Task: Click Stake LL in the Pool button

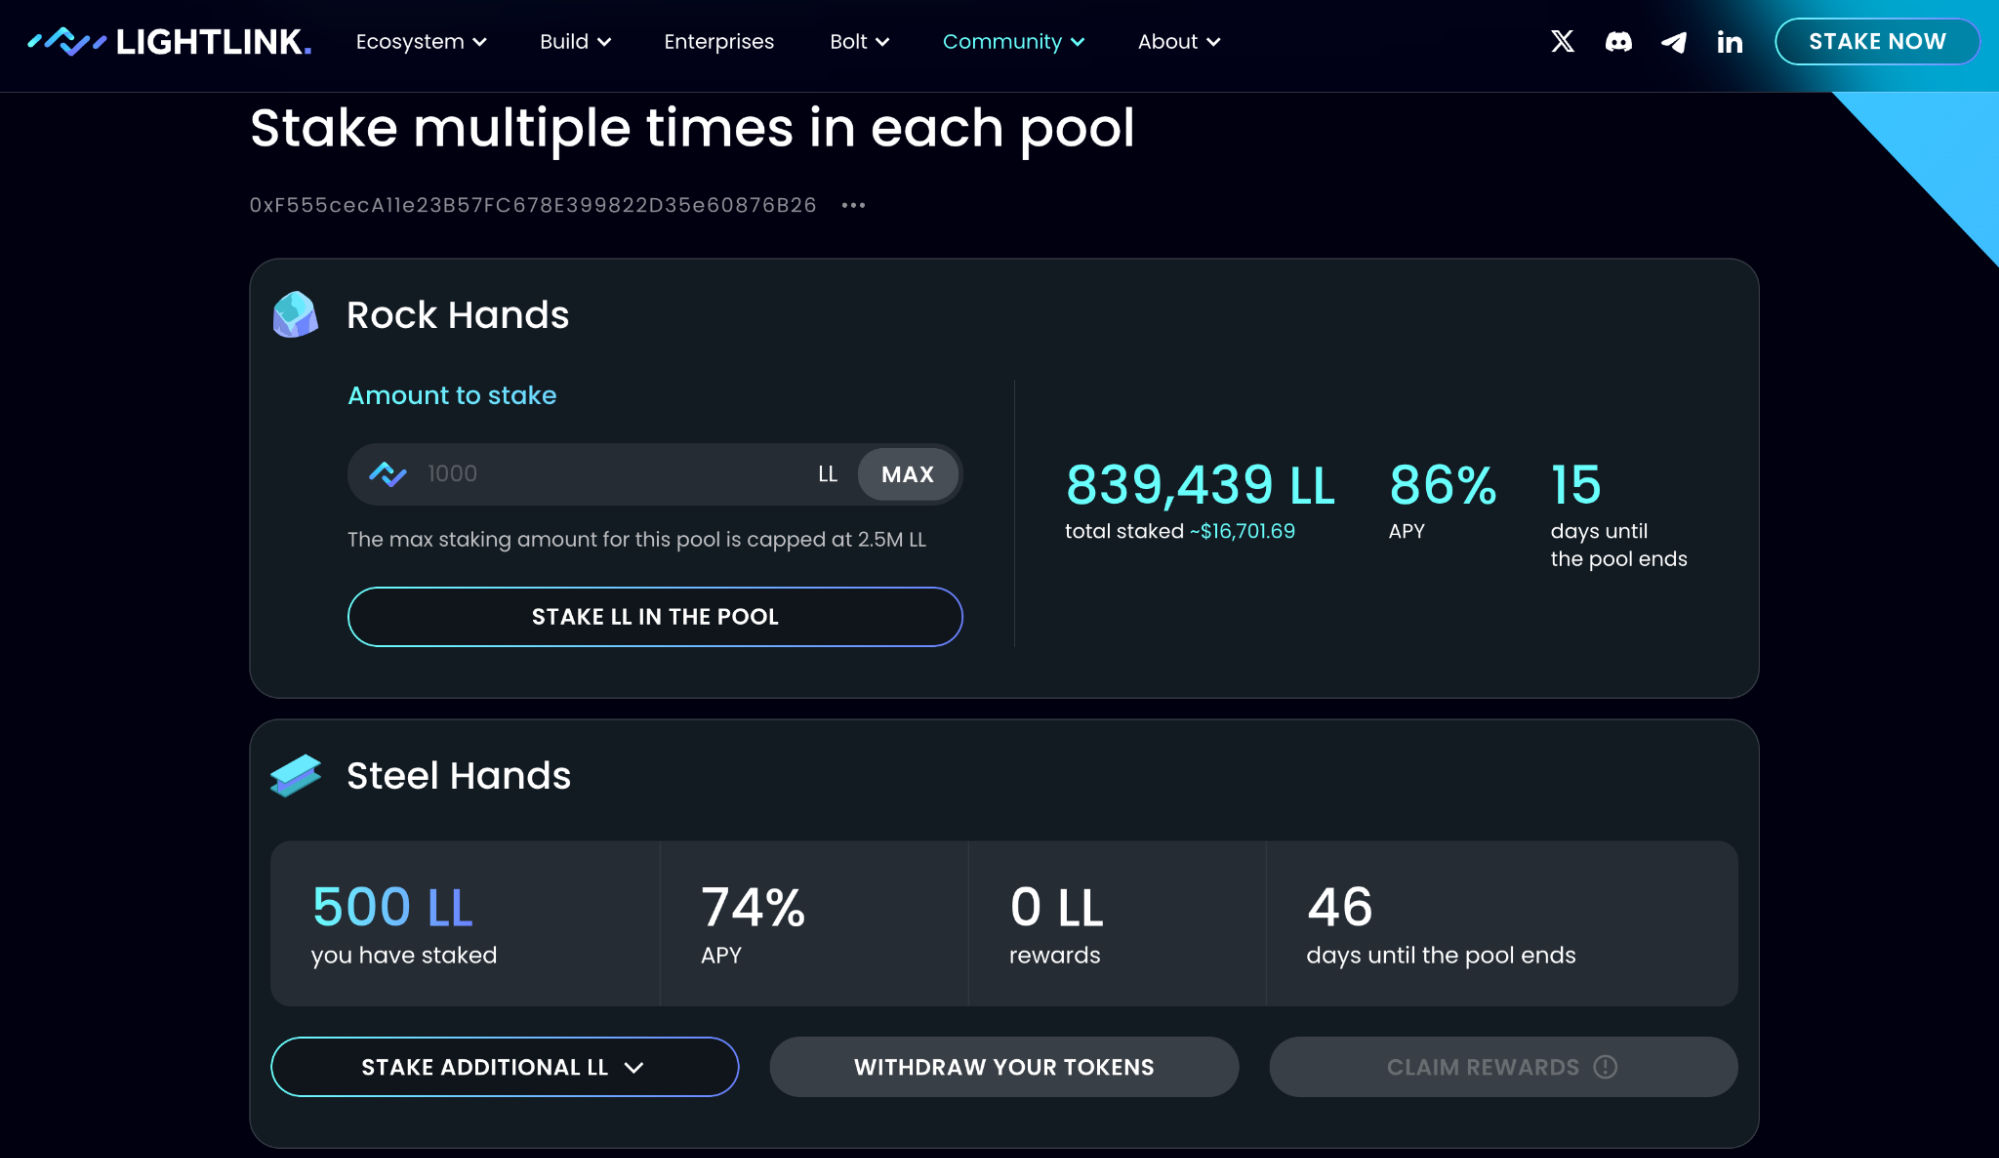Action: click(x=654, y=617)
